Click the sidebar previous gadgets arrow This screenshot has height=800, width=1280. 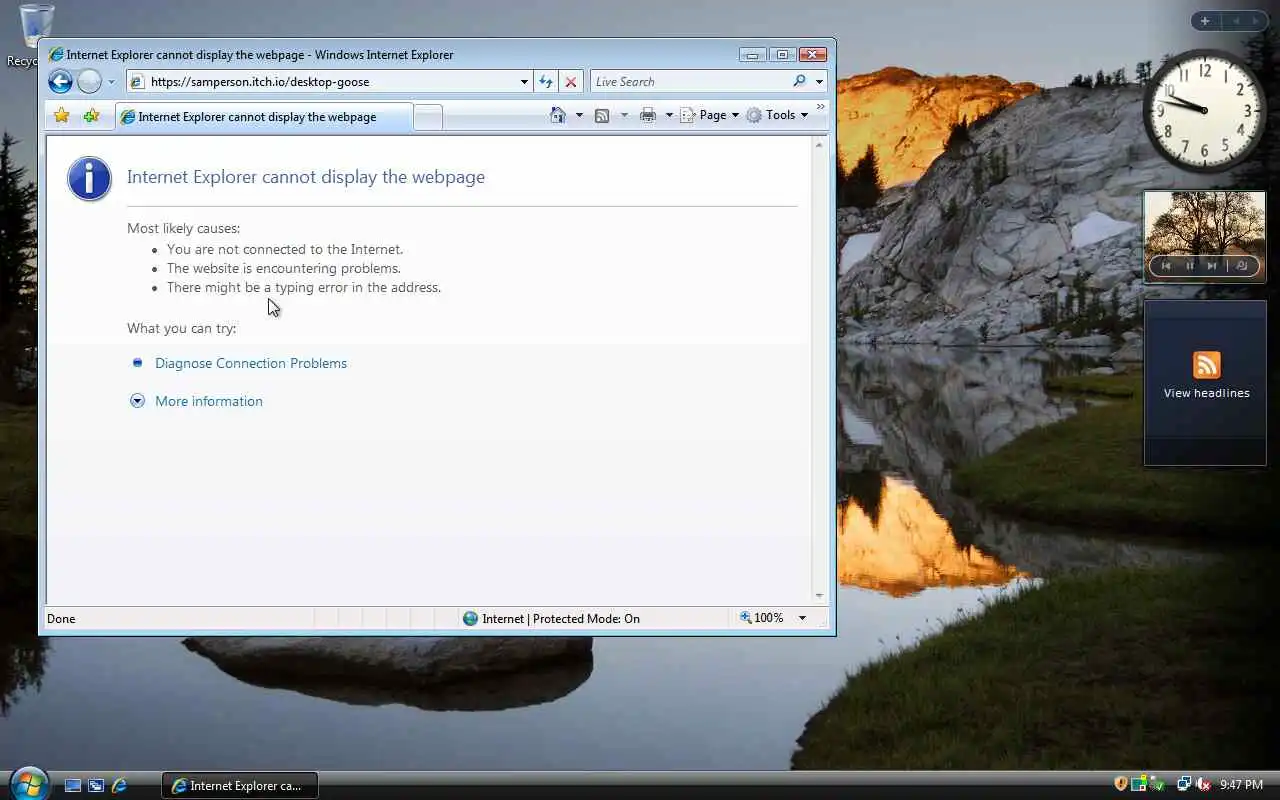click(x=1236, y=21)
